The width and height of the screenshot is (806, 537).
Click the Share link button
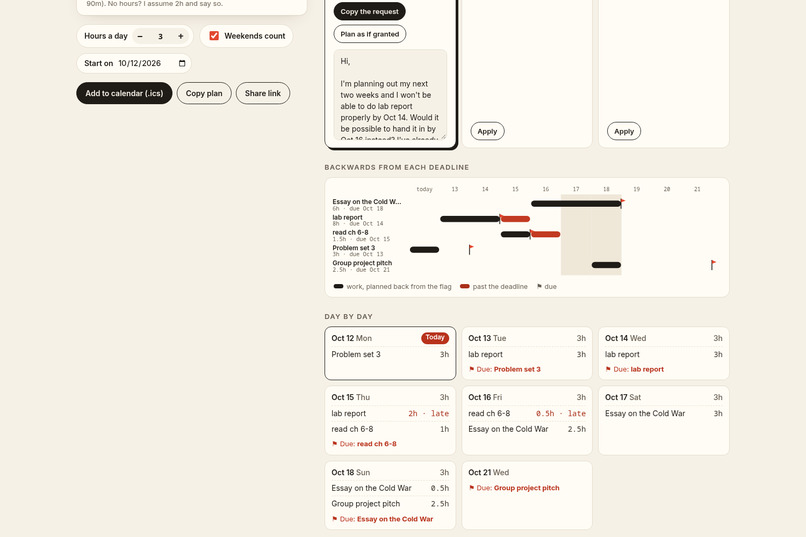[x=263, y=93]
